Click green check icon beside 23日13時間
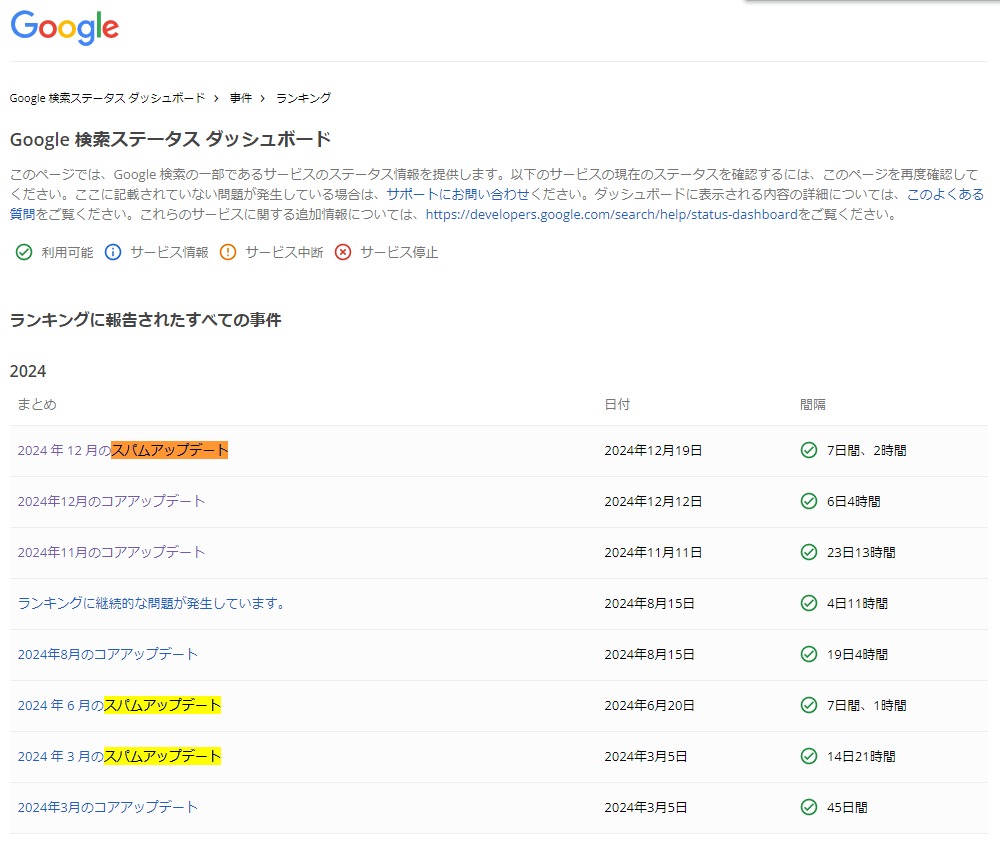Viewport: 1000px width, 848px height. coord(809,552)
